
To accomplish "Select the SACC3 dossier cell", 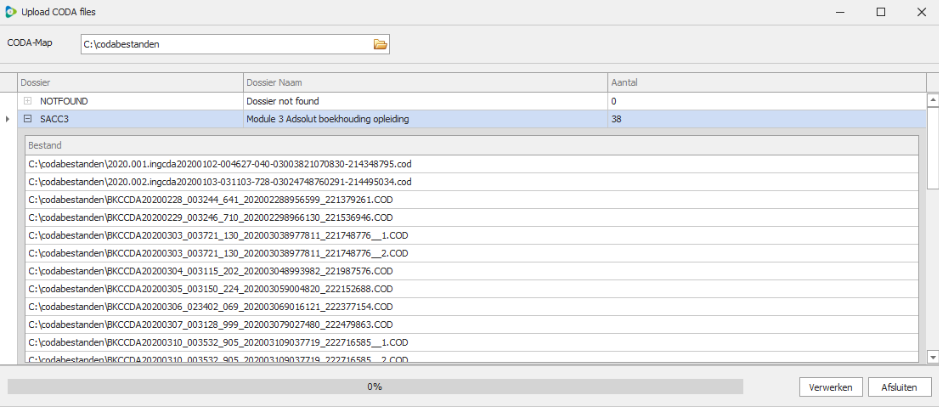I will click(131, 119).
